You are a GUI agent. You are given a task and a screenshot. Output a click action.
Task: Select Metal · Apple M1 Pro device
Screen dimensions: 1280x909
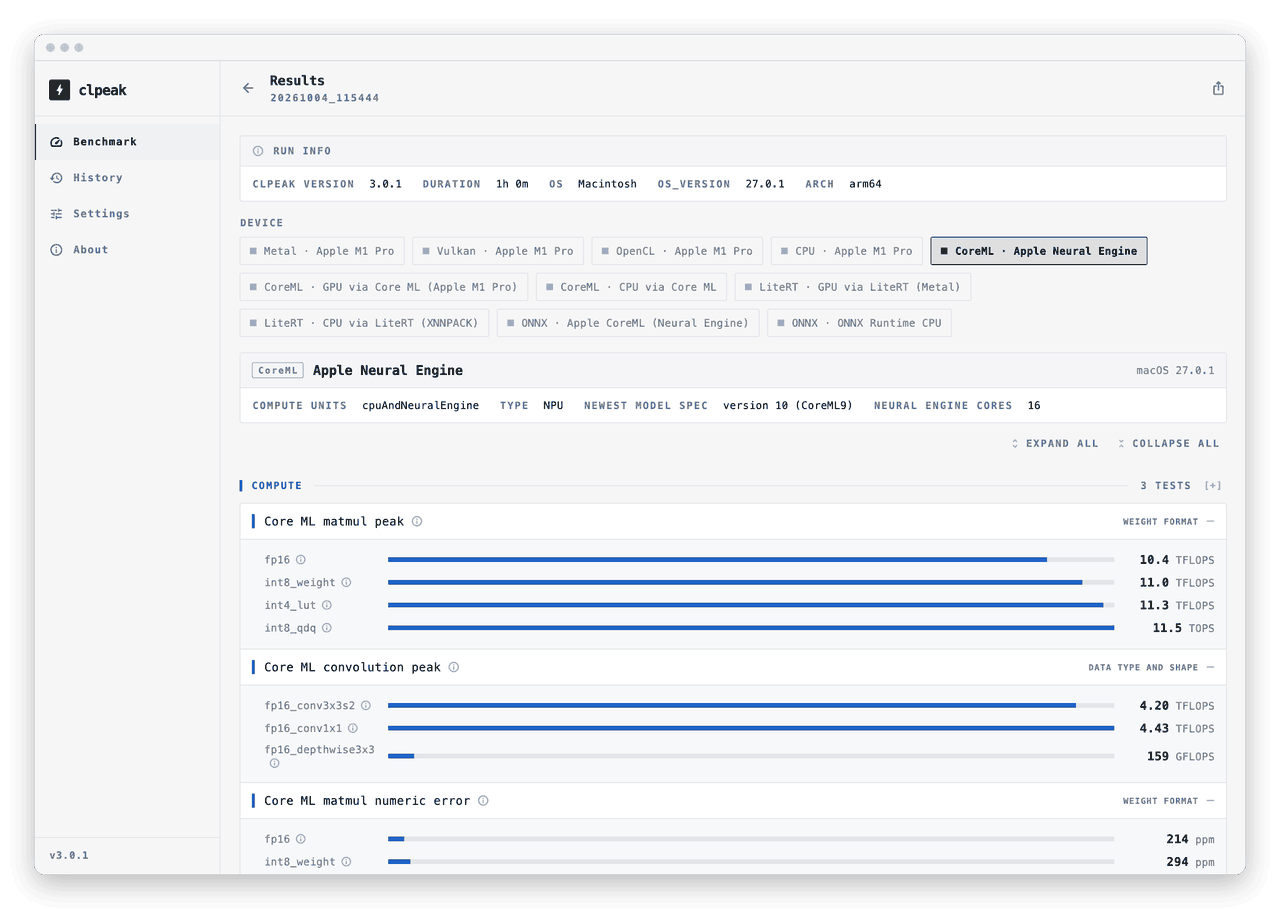322,251
